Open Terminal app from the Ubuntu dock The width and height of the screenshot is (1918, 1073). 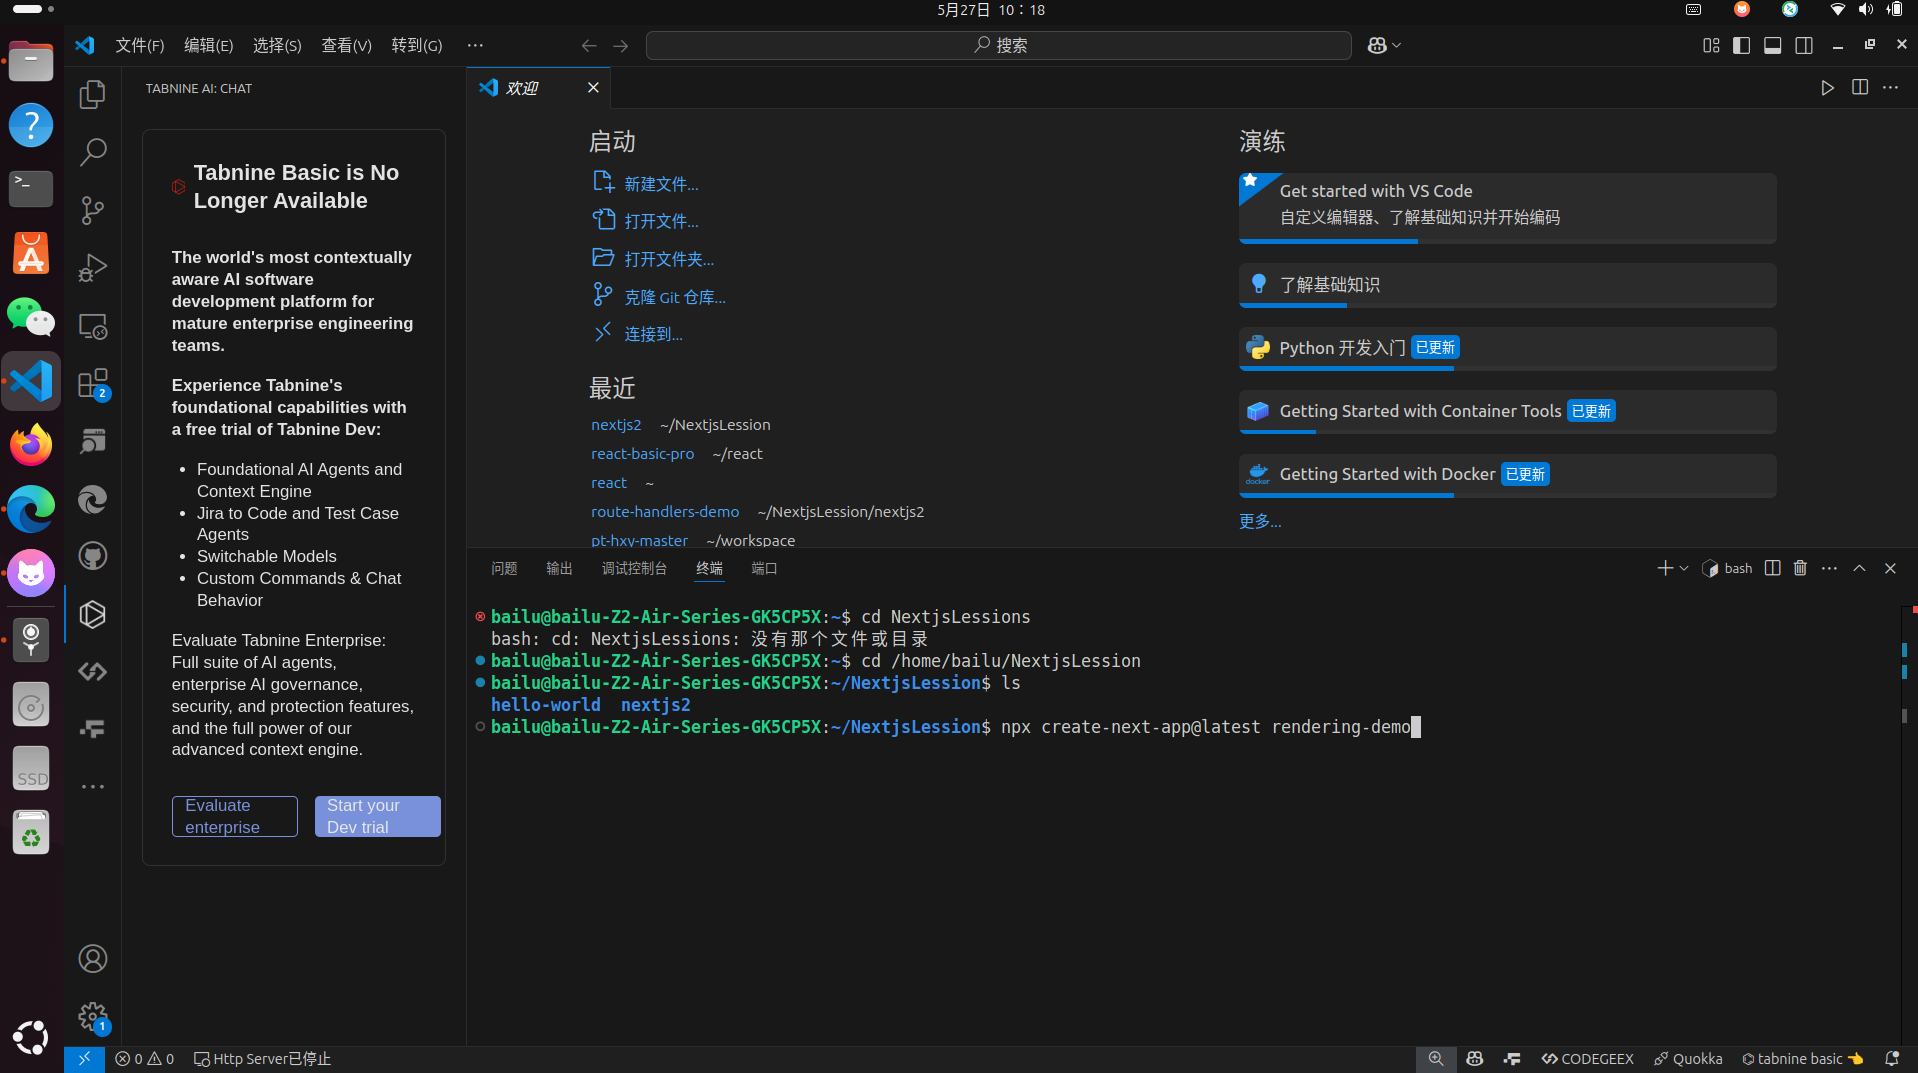[x=31, y=189]
